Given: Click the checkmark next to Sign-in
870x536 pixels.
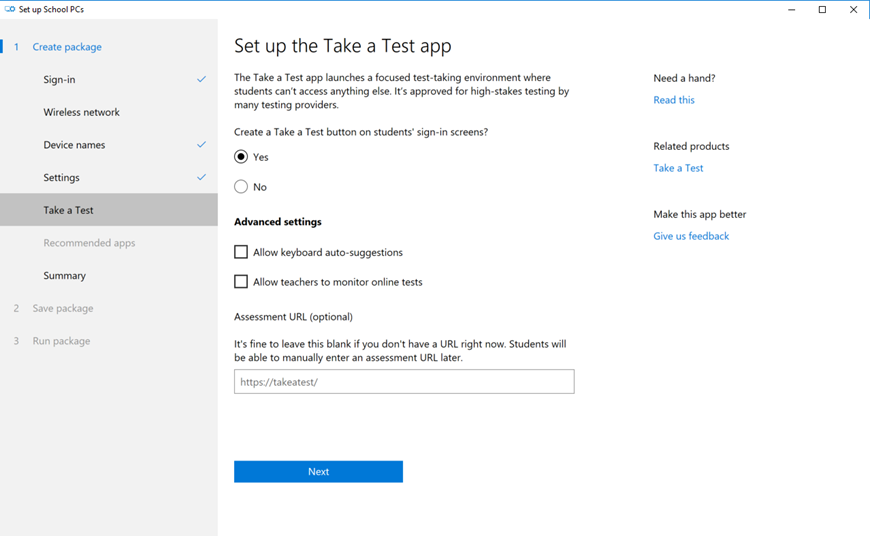Looking at the screenshot, I should [x=201, y=80].
